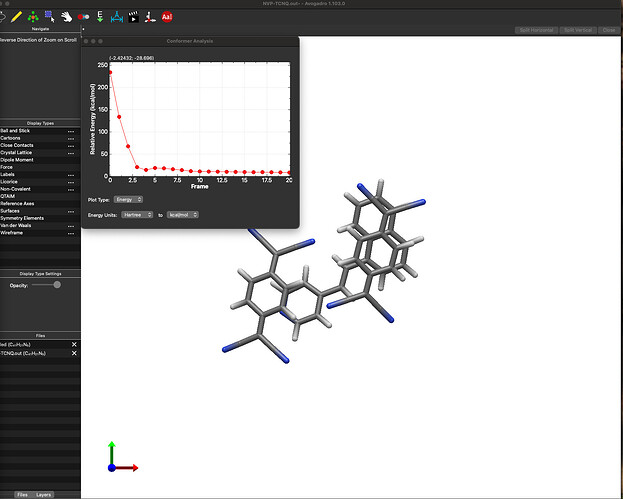Activate the Selection rectangle tool
The image size is (623, 499).
click(49, 17)
